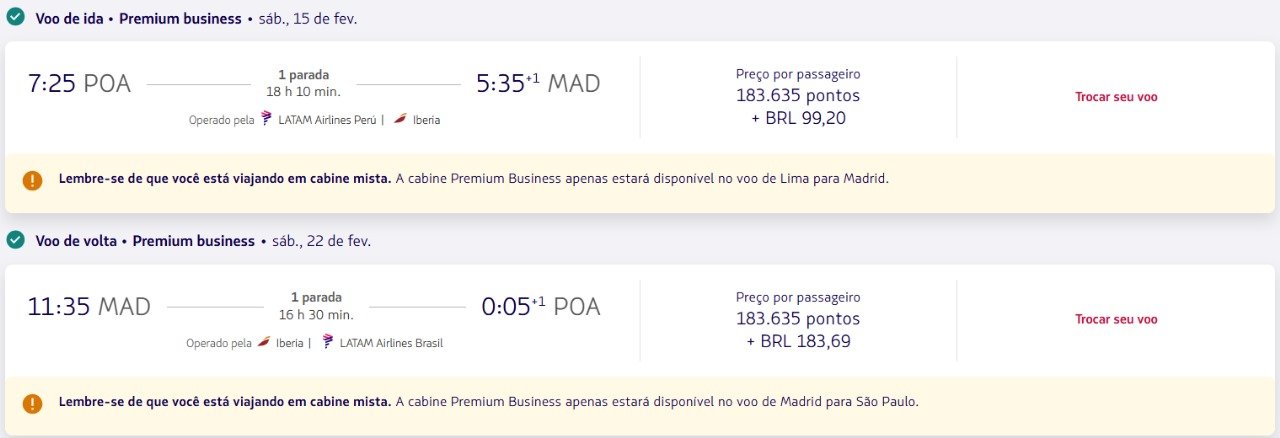Click the orange warning icon in the Lima notice
The width and height of the screenshot is (1280, 438).
click(33, 180)
